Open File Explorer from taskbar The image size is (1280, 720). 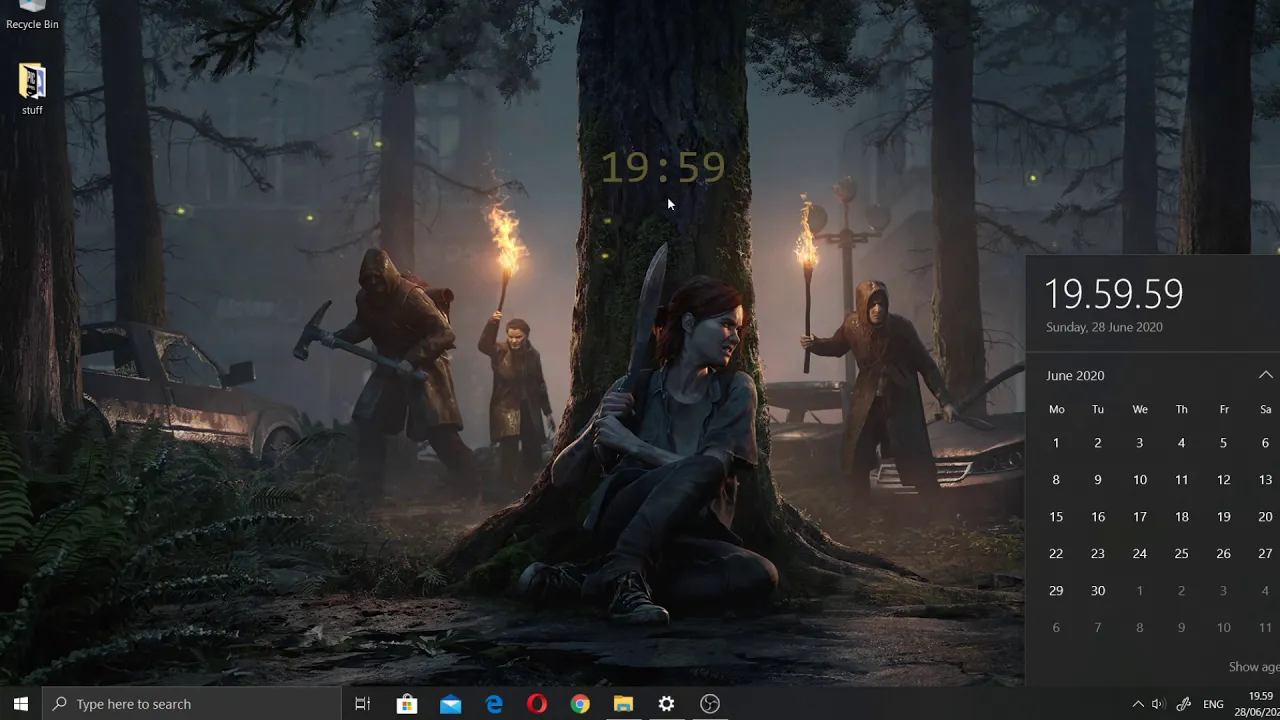point(623,704)
